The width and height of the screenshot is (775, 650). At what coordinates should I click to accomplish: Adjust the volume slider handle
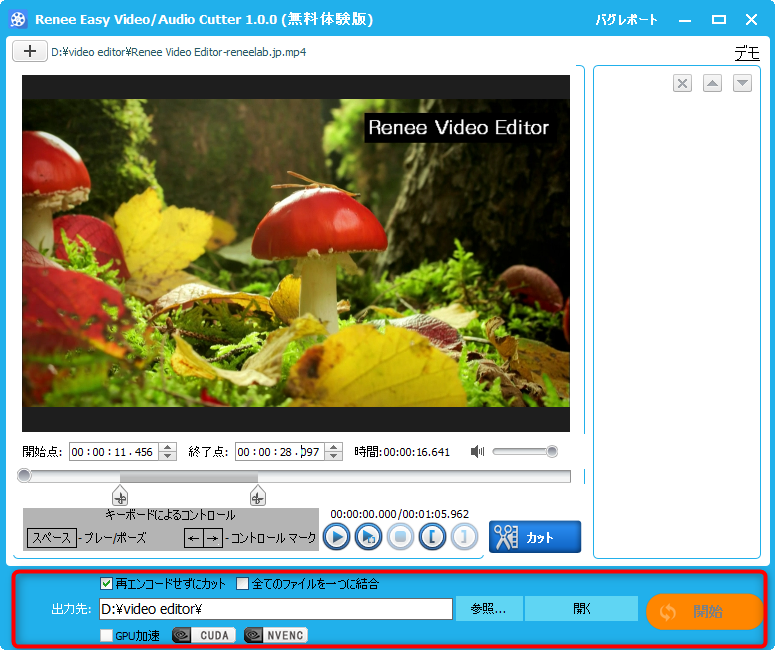[x=552, y=451]
